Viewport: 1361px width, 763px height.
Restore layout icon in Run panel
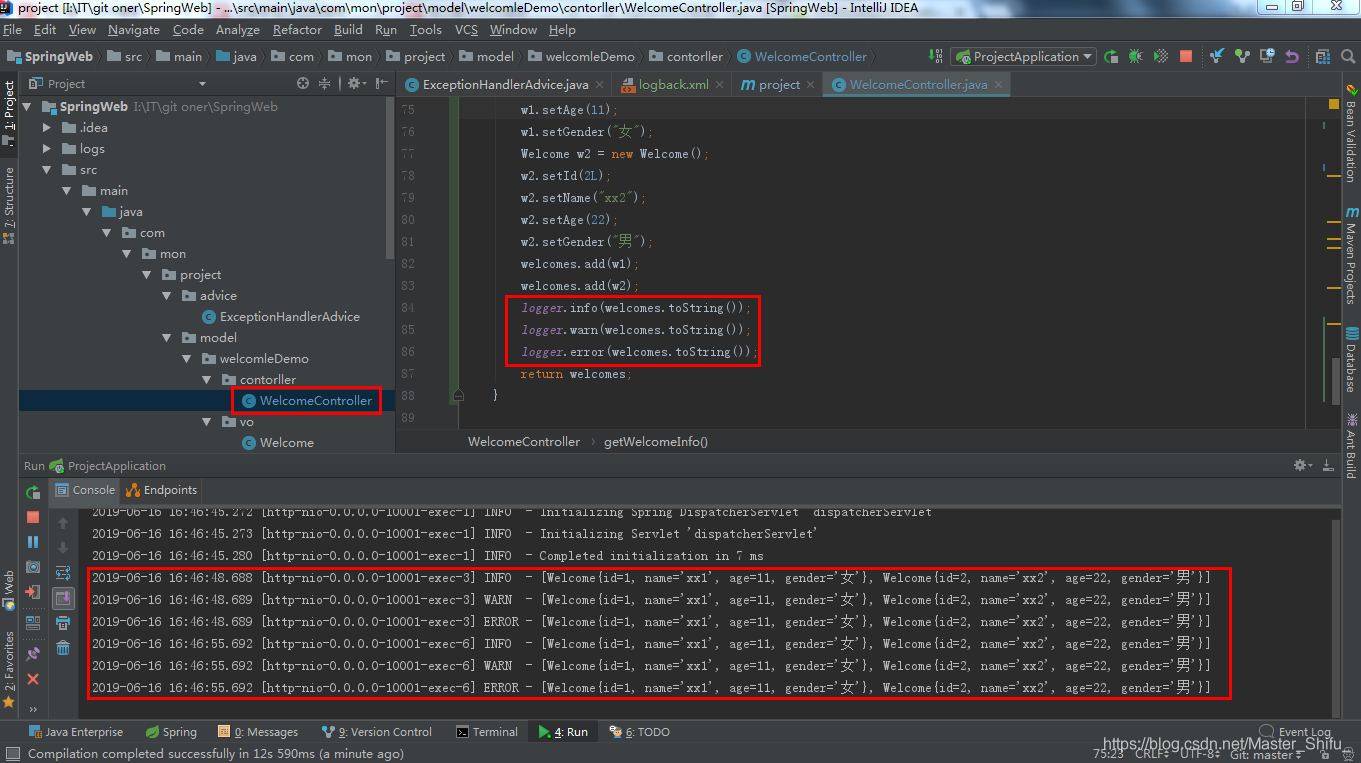[x=33, y=623]
